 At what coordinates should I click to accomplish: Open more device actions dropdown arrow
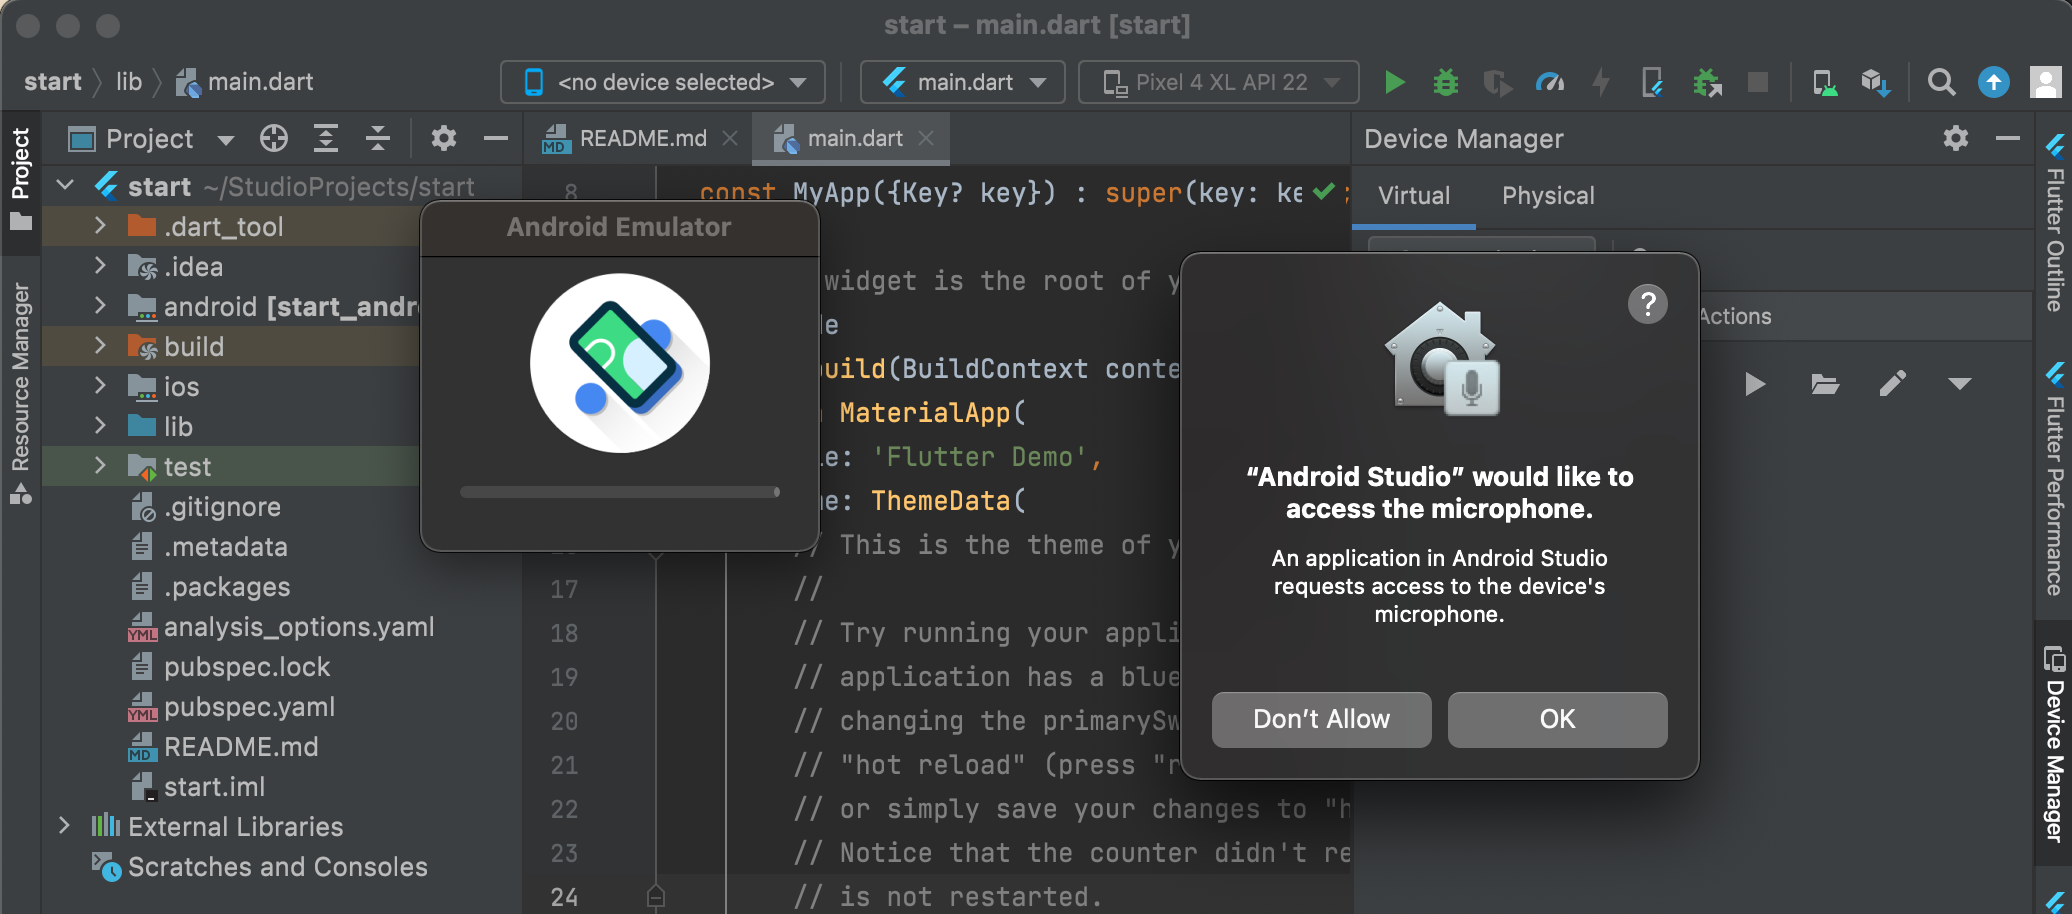[x=1959, y=384]
